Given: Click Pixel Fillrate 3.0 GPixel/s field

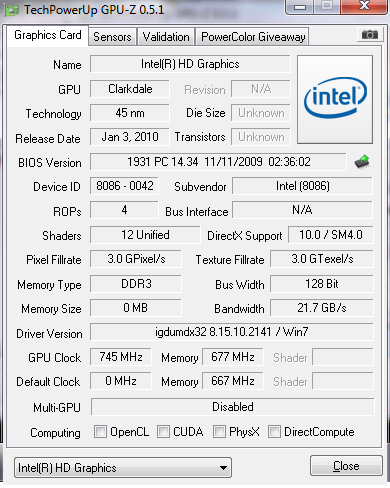Looking at the screenshot, I should [136, 259].
